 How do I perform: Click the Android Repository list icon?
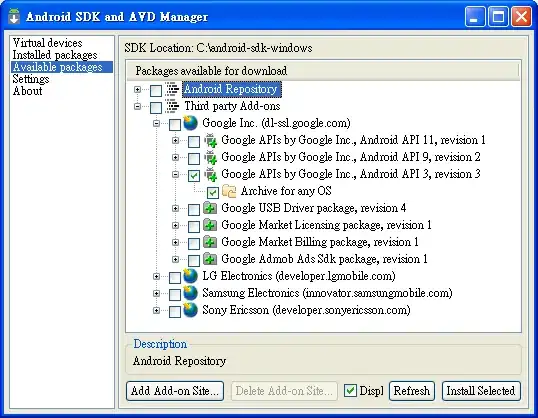pos(172,89)
